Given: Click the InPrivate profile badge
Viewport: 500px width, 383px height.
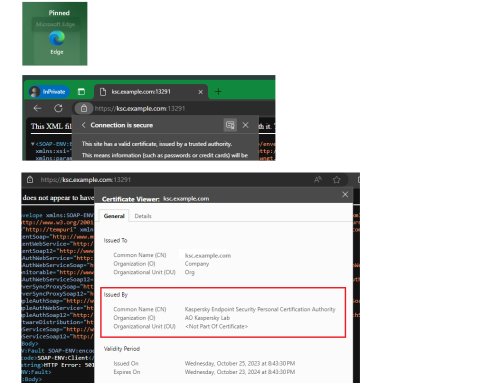Looking at the screenshot, I should click(x=49, y=92).
